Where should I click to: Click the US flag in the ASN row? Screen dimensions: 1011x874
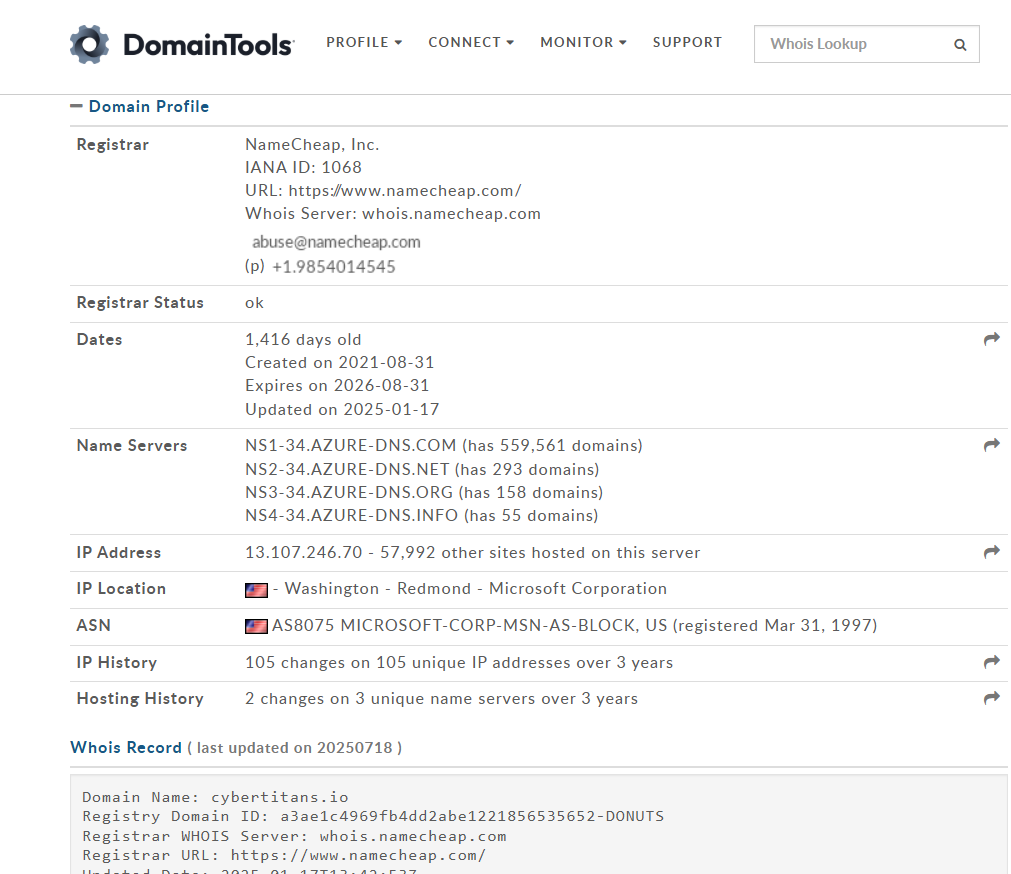pyautogui.click(x=256, y=626)
